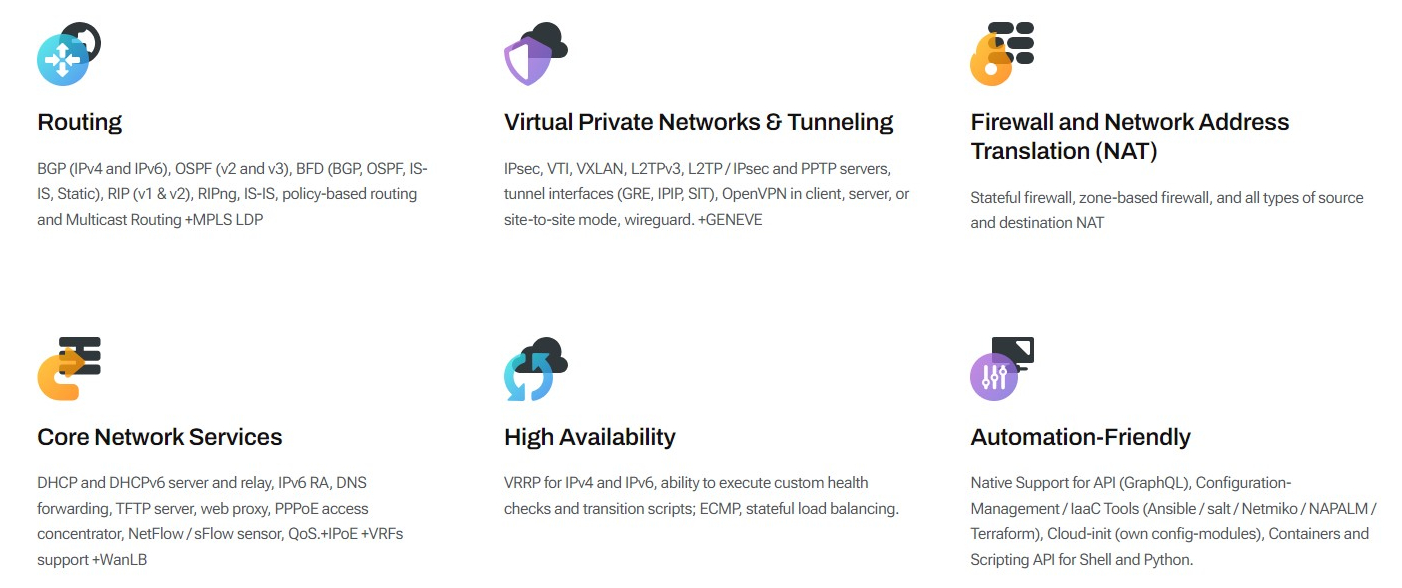This screenshot has height=588, width=1402.
Task: Click Firewall and Network Address Translation heading
Action: pos(1129,136)
